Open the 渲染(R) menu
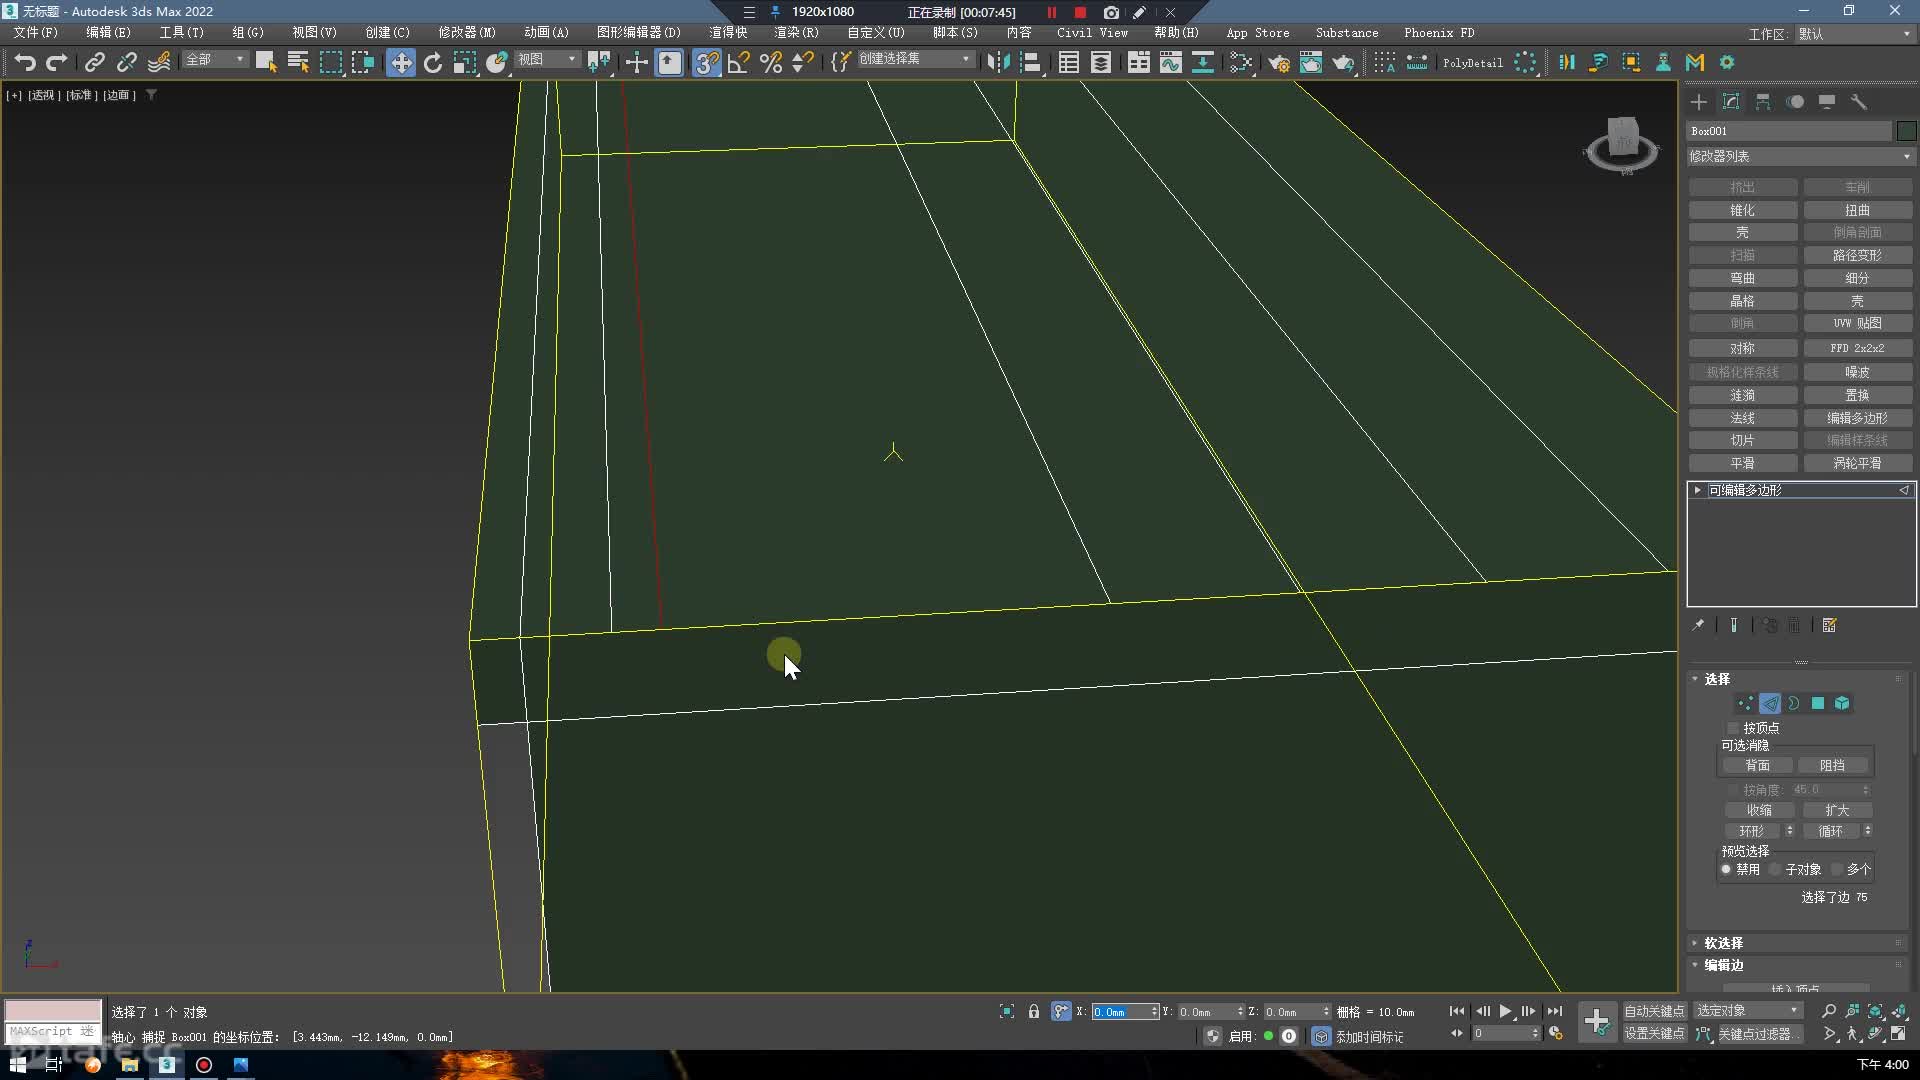 point(796,33)
